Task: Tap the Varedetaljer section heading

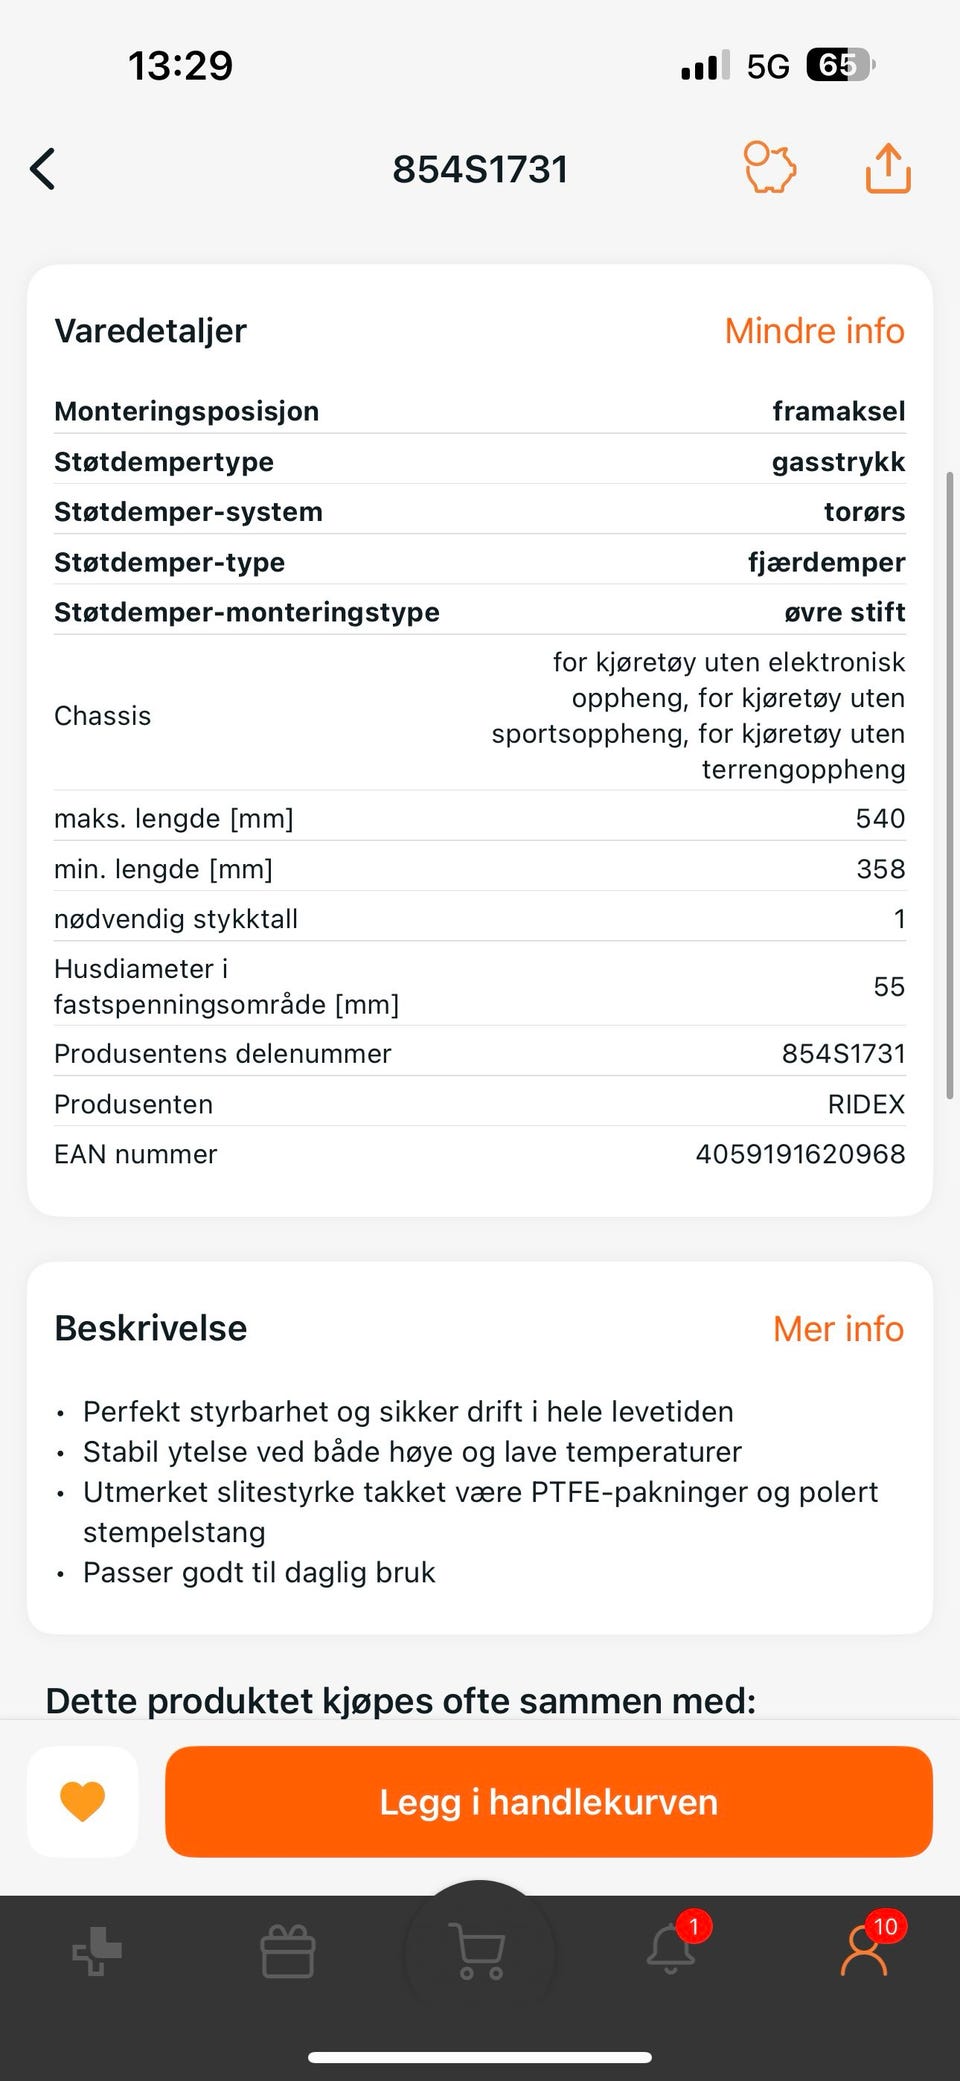Action: point(150,331)
